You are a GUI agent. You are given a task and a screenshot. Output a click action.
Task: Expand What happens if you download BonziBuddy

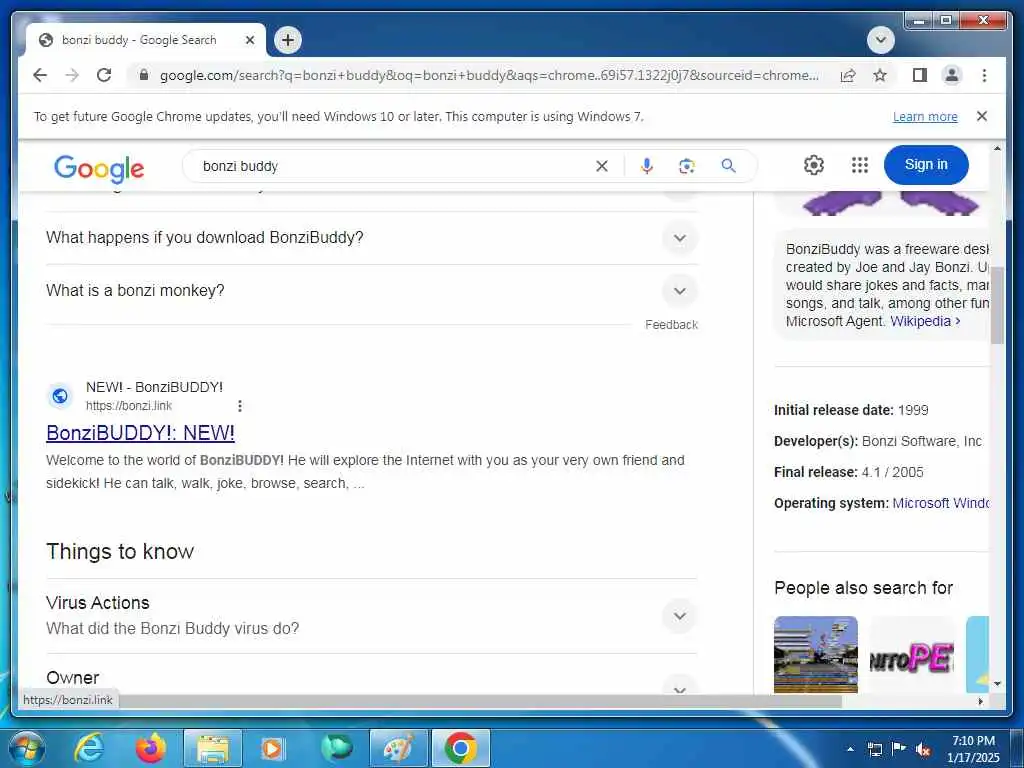point(372,238)
